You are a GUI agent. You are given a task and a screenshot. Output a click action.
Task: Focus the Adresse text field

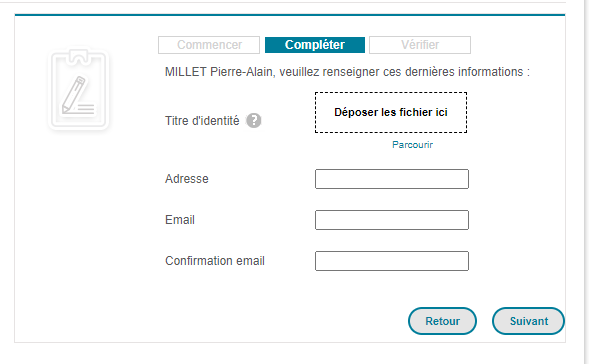[x=392, y=179]
